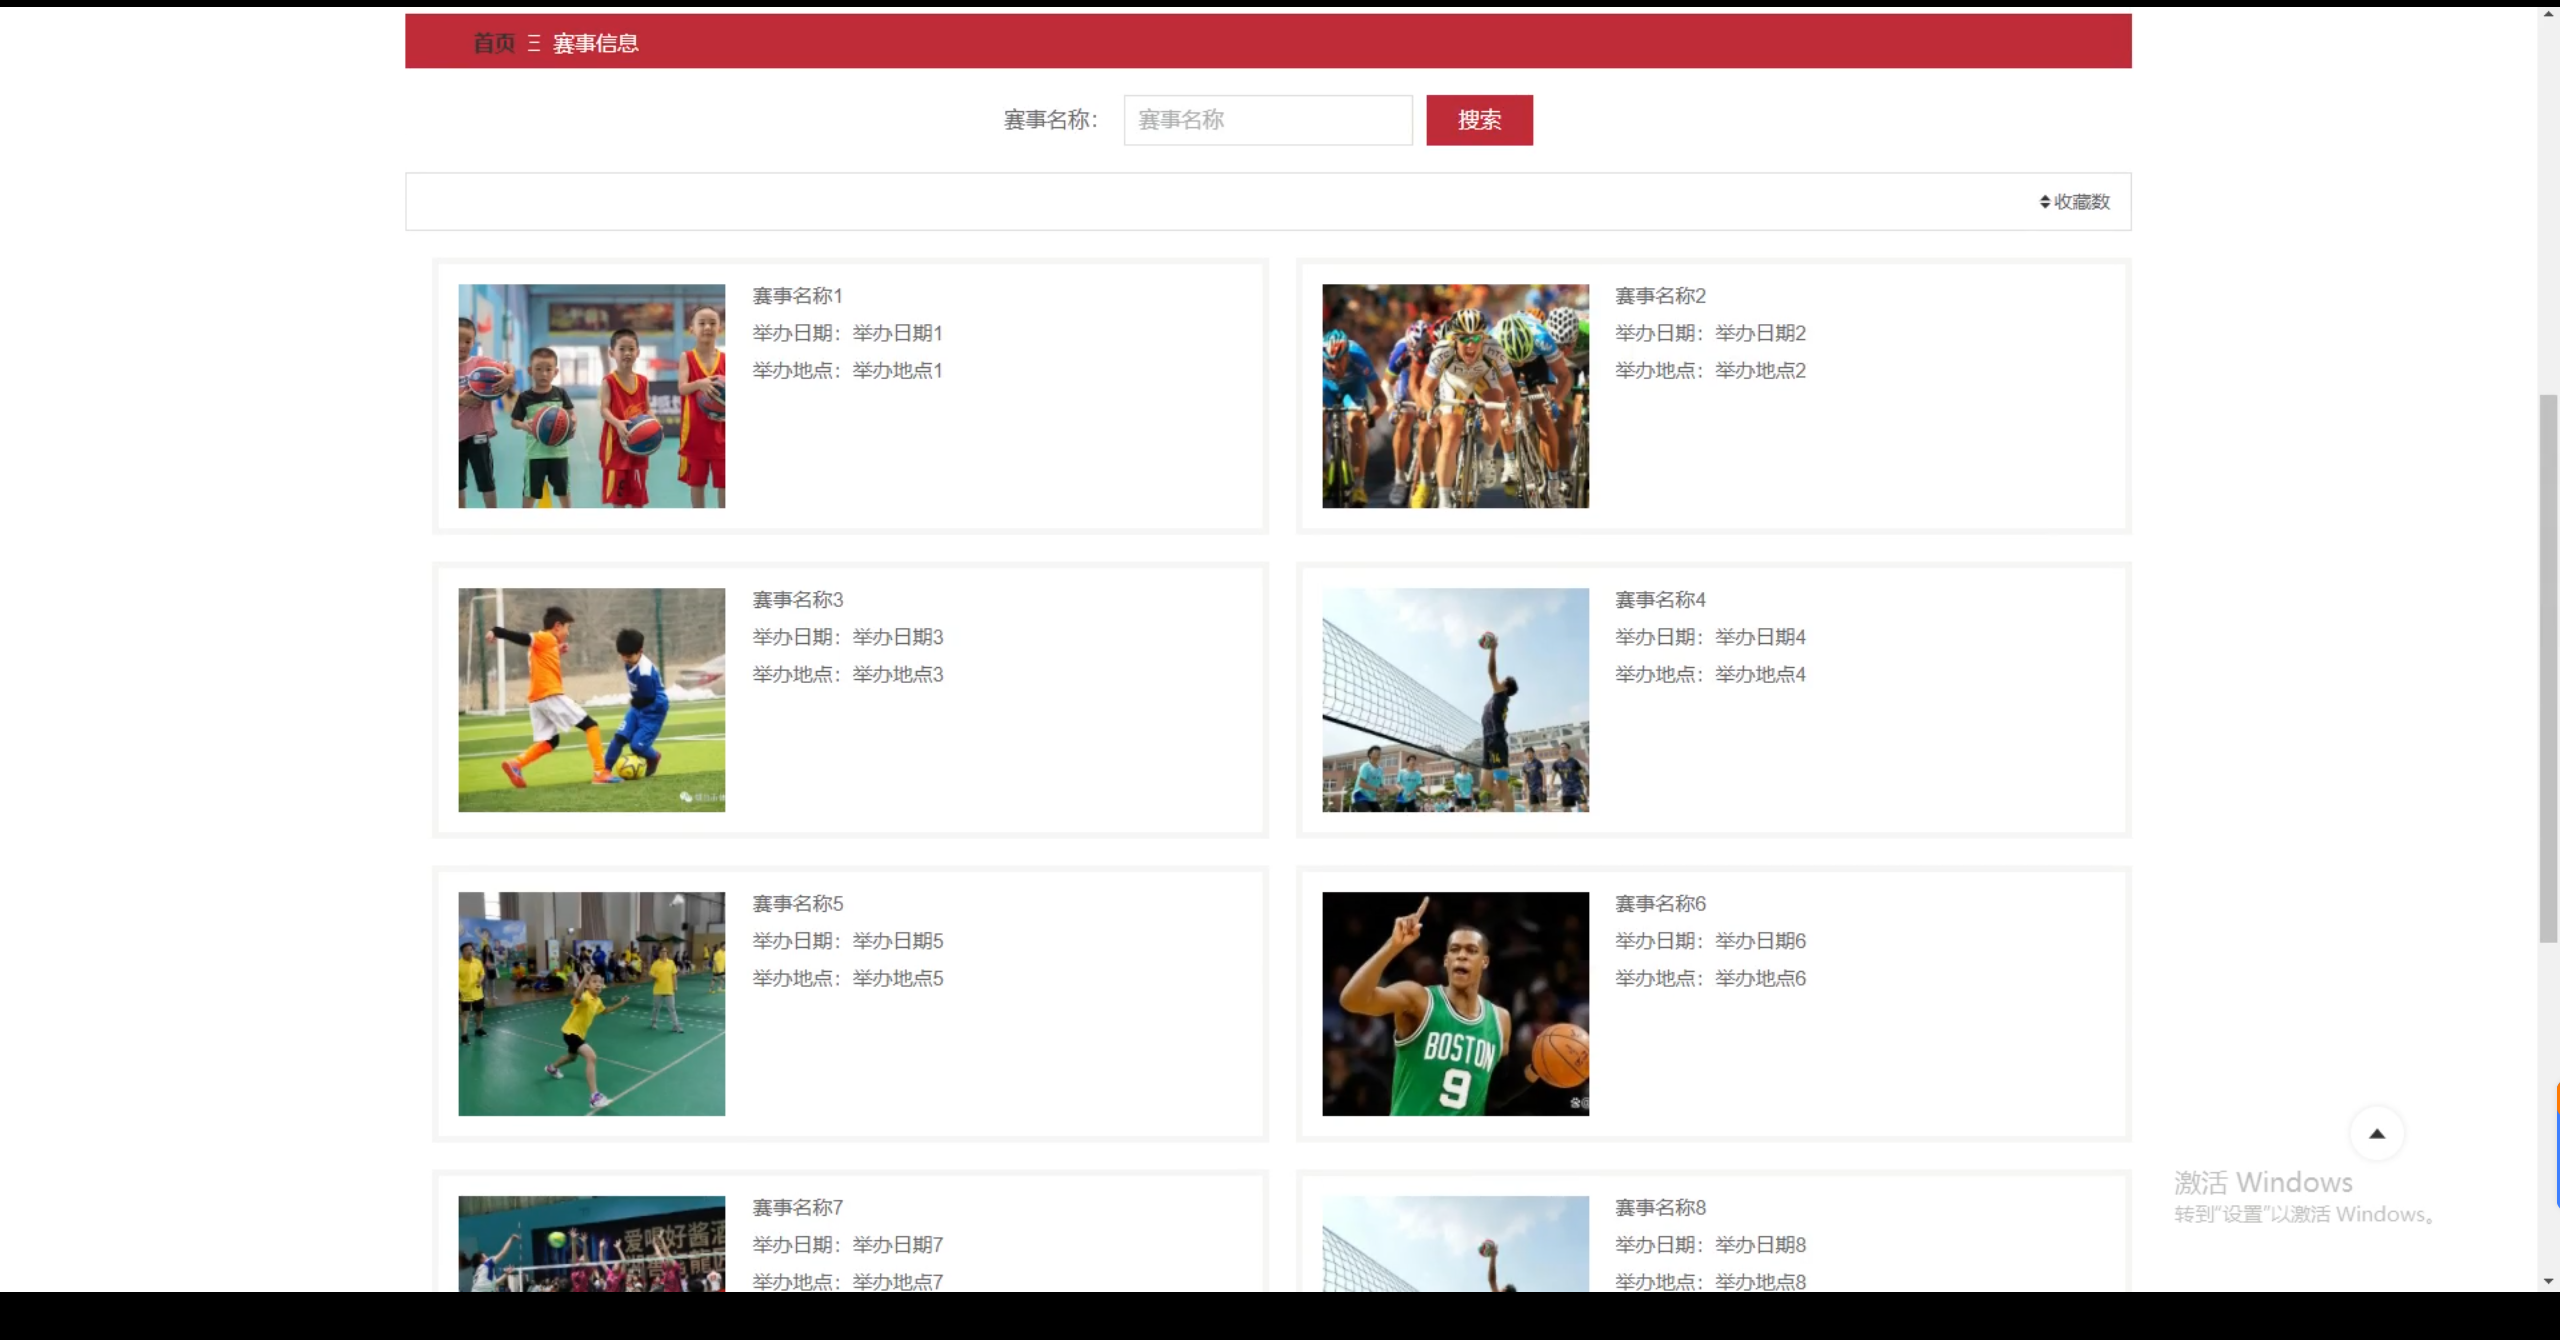Open the cycling race thumbnail of 赛事名称2

[1454, 396]
